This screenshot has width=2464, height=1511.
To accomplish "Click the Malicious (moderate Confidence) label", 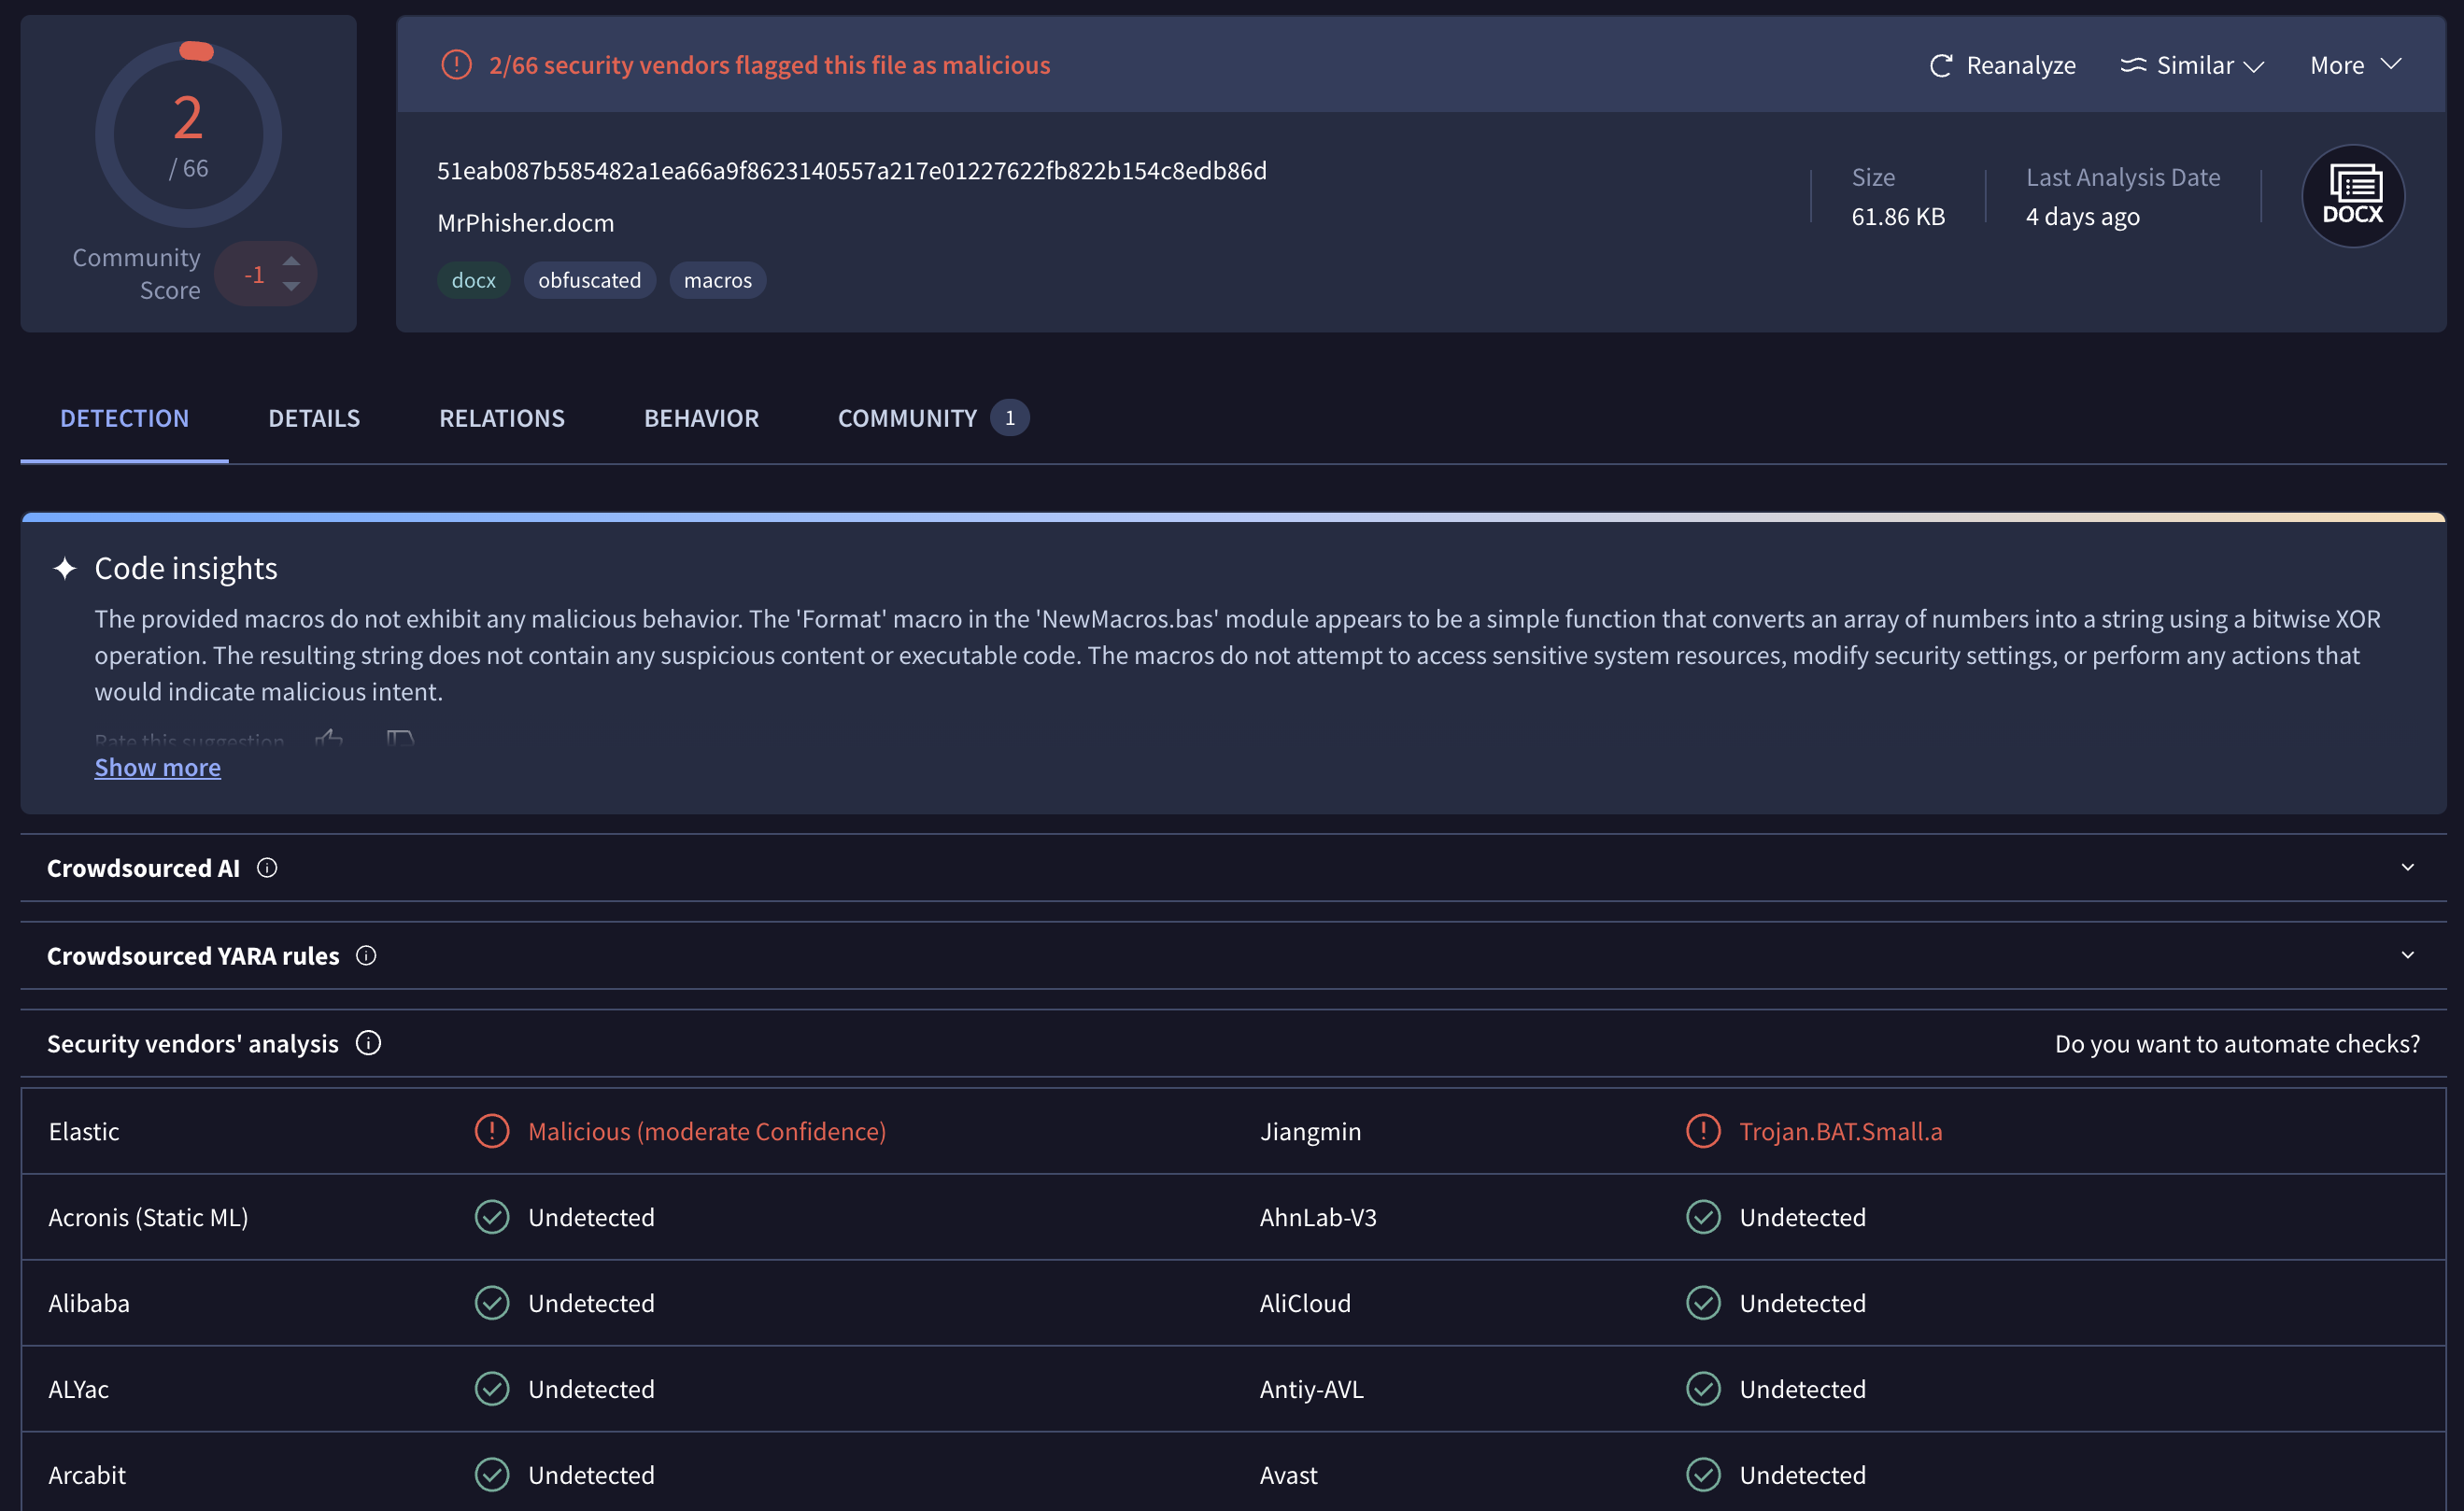I will click(x=707, y=1131).
